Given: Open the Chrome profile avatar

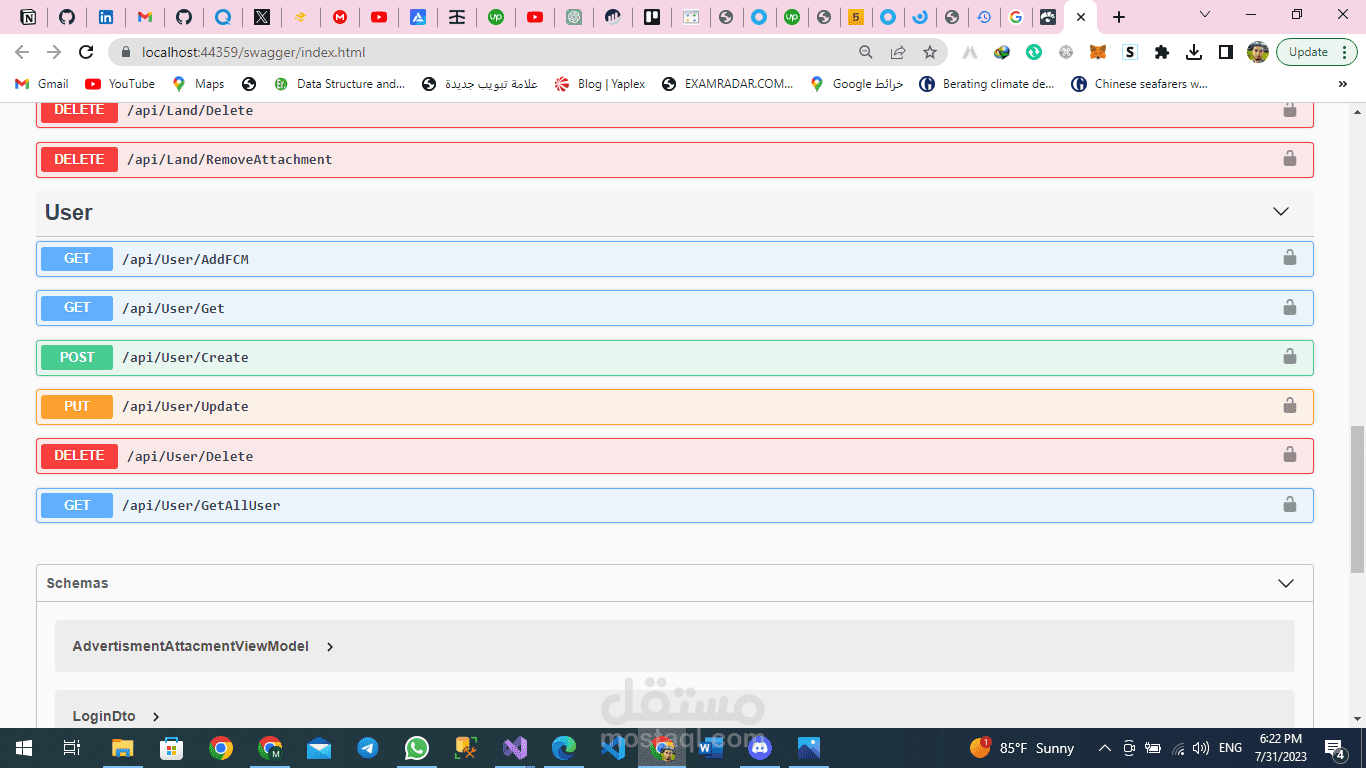Looking at the screenshot, I should coord(1258,52).
